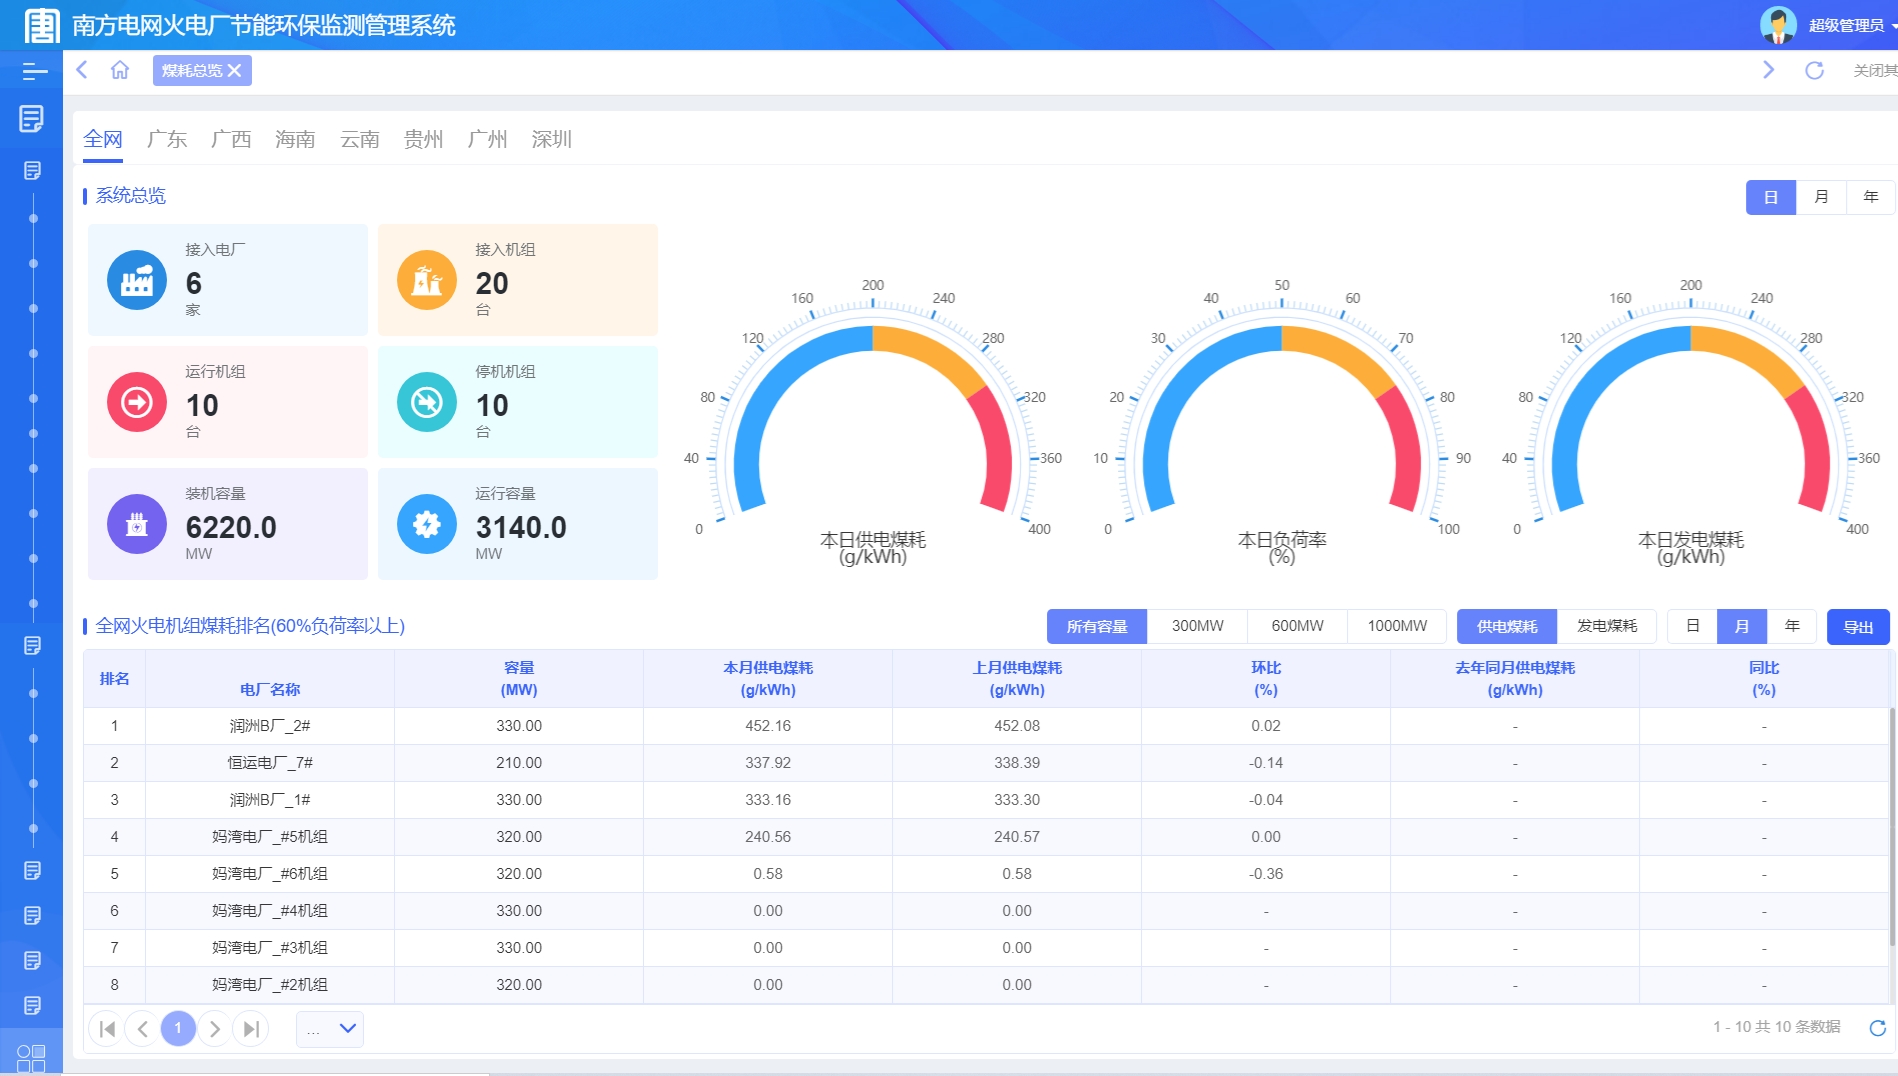1898x1076 pixels.
Task: Click the system logo icon in header
Action: click(x=41, y=25)
